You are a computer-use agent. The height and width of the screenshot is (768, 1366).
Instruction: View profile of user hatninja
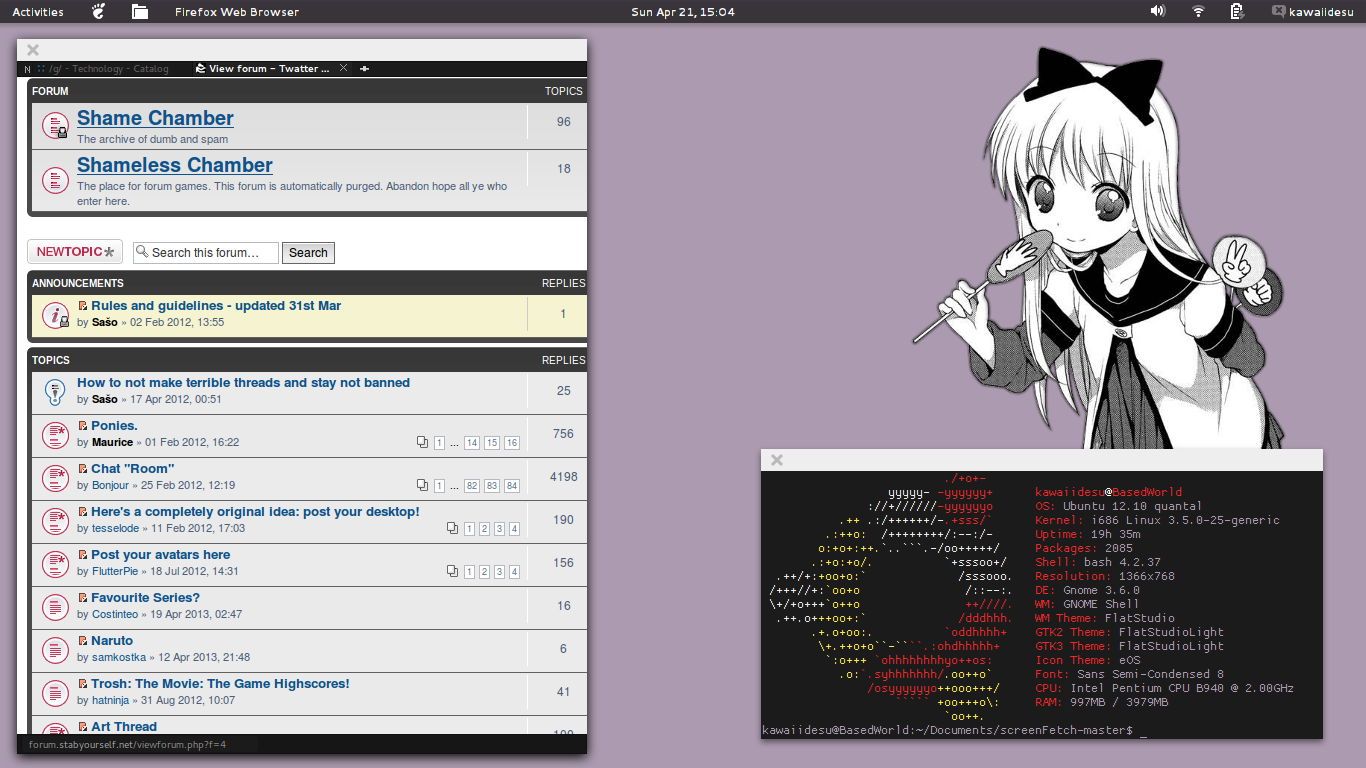[x=111, y=701]
